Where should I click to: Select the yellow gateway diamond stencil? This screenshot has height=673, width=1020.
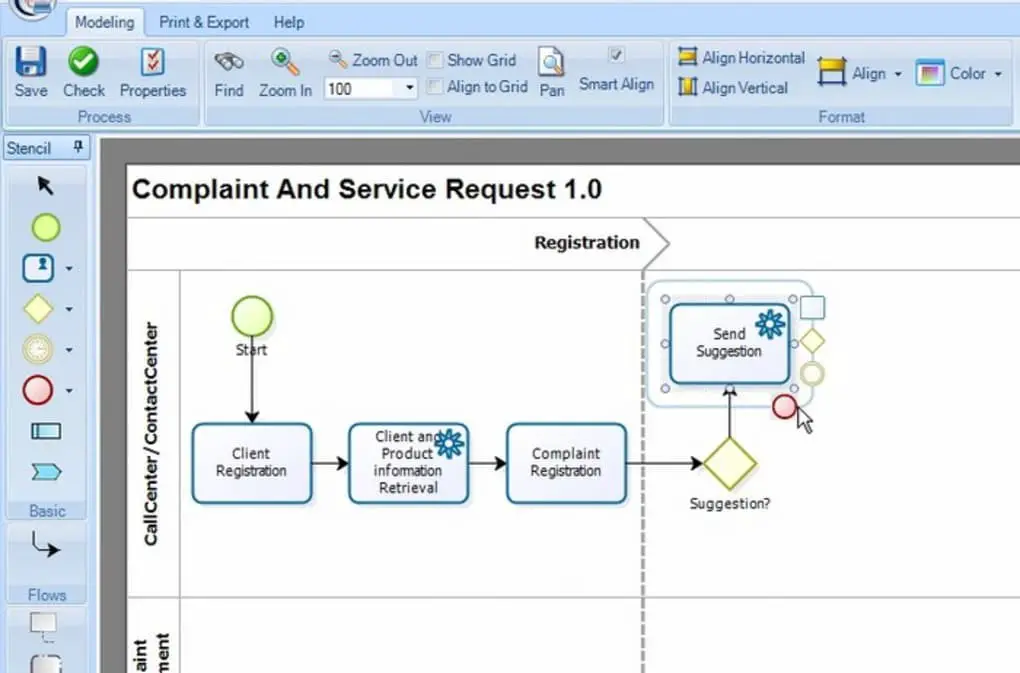pyautogui.click(x=39, y=309)
